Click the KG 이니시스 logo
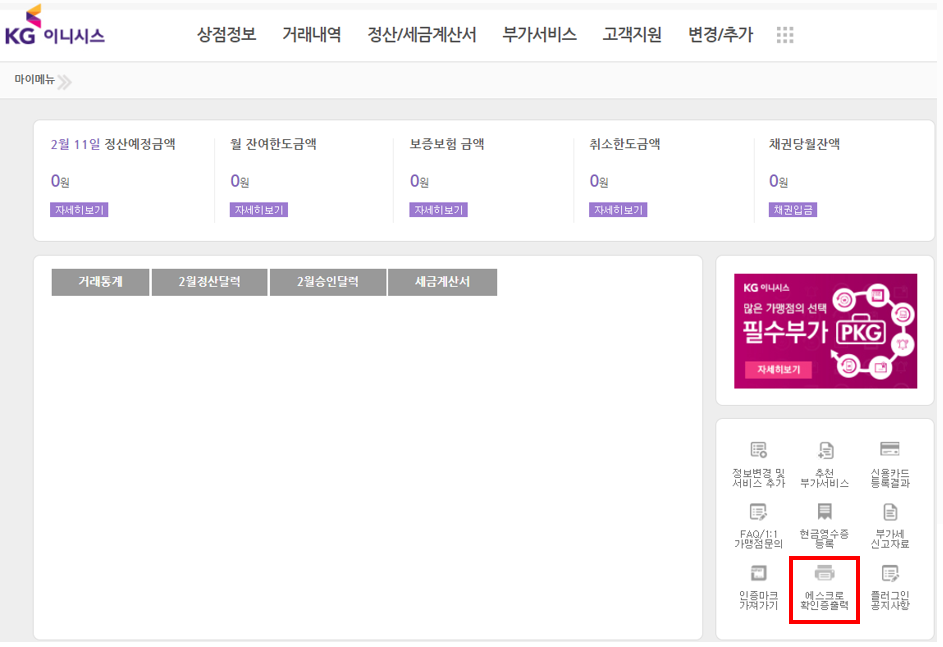This screenshot has width=943, height=647. pyautogui.click(x=55, y=25)
